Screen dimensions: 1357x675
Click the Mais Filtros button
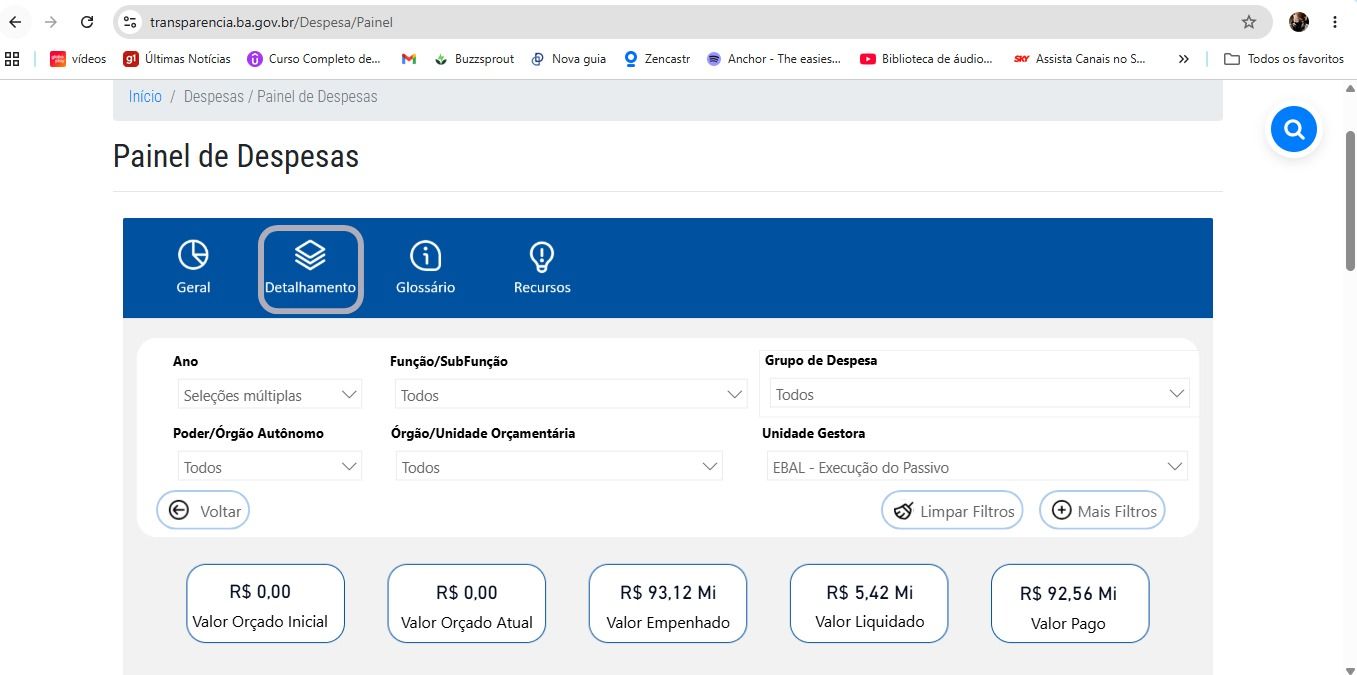pos(1102,510)
